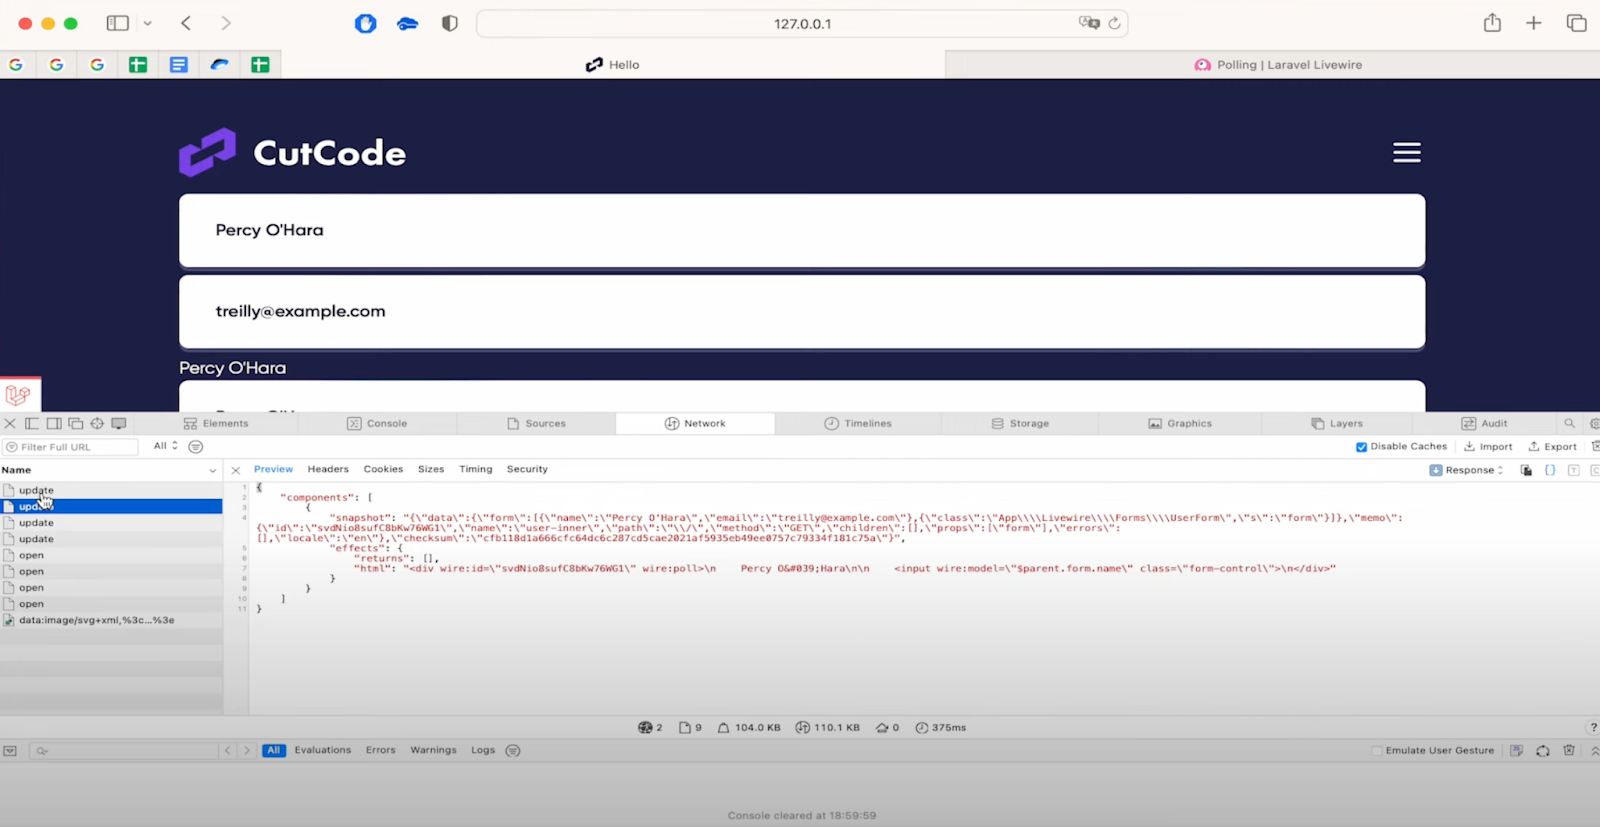This screenshot has height=827, width=1600.
Task: Switch to Polling | Laravel Livewire tab
Action: click(x=1277, y=65)
